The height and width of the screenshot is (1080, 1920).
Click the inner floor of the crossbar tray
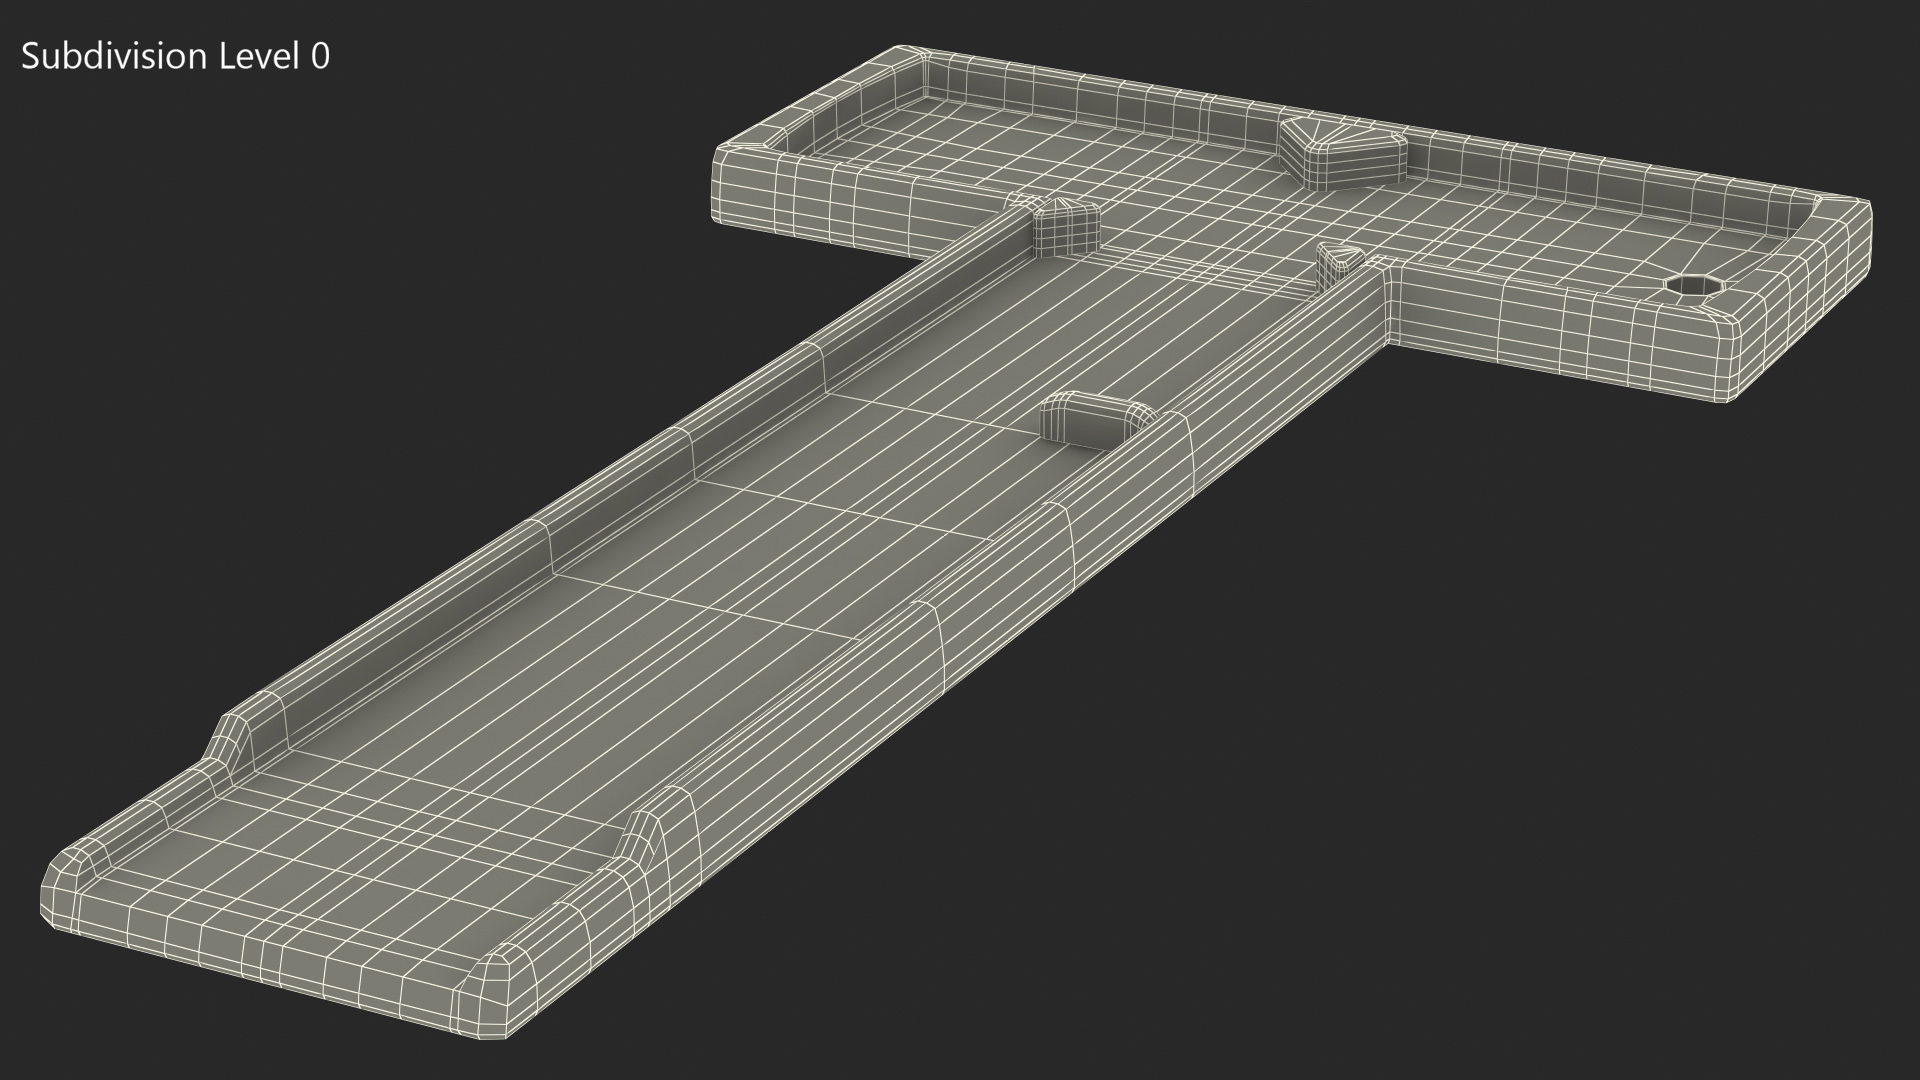[1150, 170]
